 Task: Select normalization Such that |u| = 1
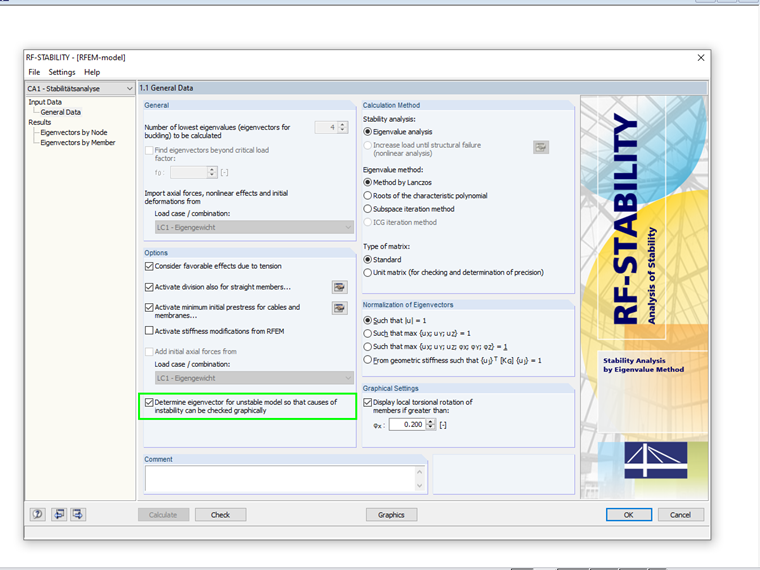tap(367, 320)
